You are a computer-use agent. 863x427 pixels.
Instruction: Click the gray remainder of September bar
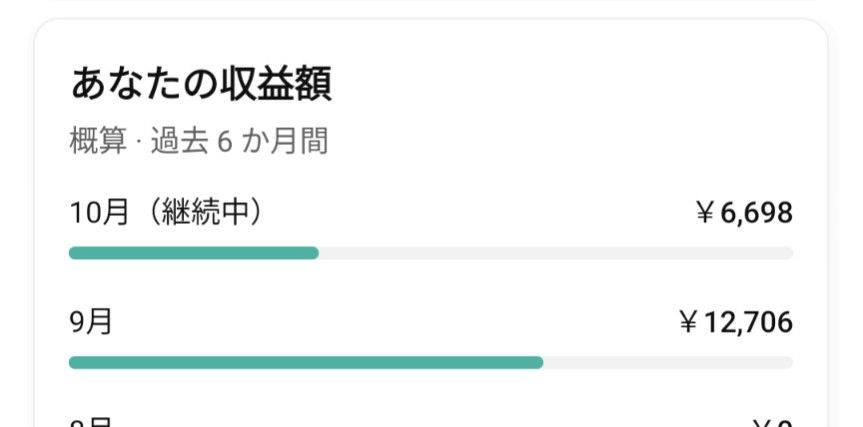668,363
